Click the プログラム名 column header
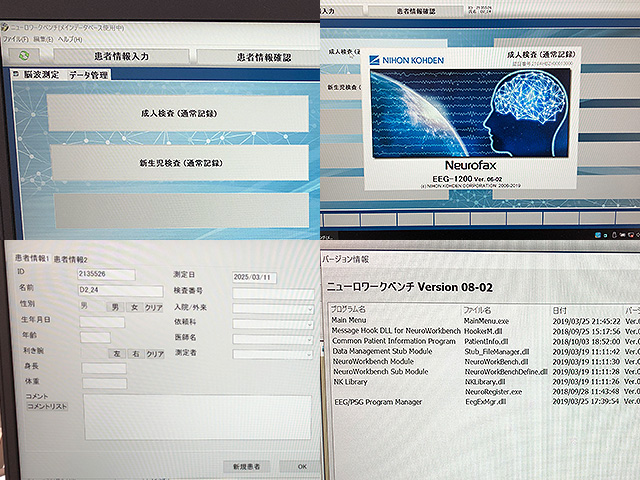 point(348,309)
